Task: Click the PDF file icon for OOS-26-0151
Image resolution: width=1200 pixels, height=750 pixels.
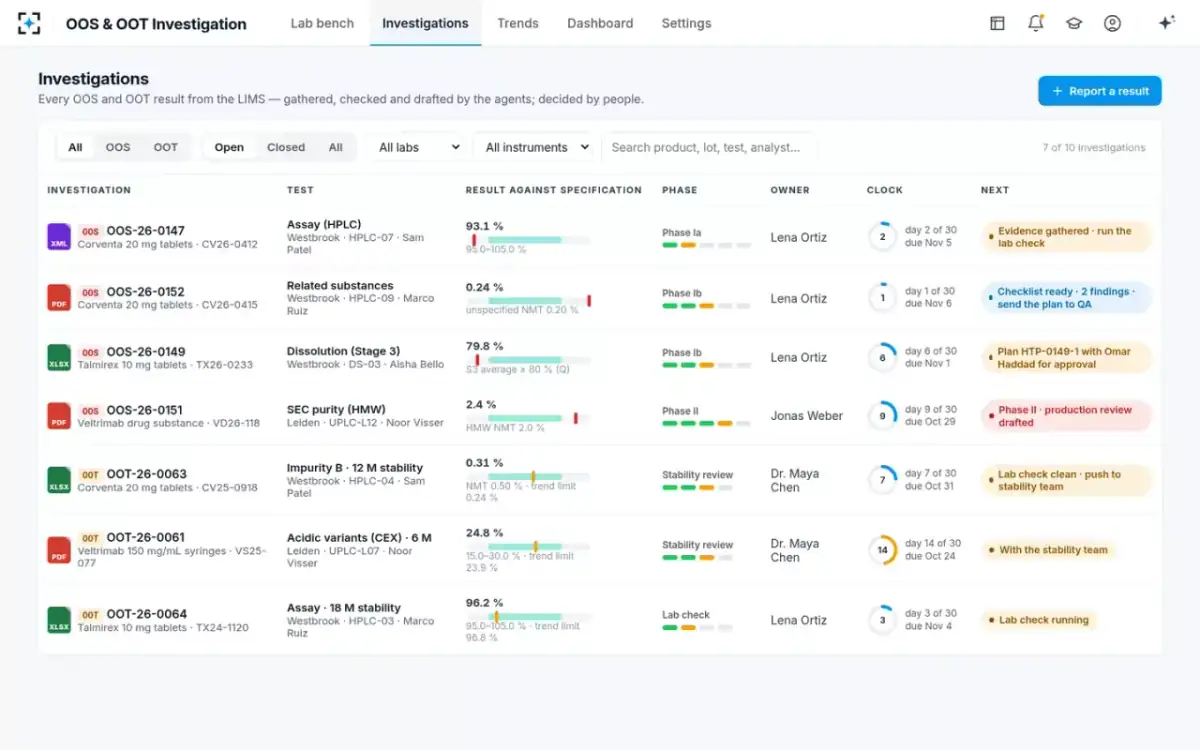Action: [x=59, y=416]
